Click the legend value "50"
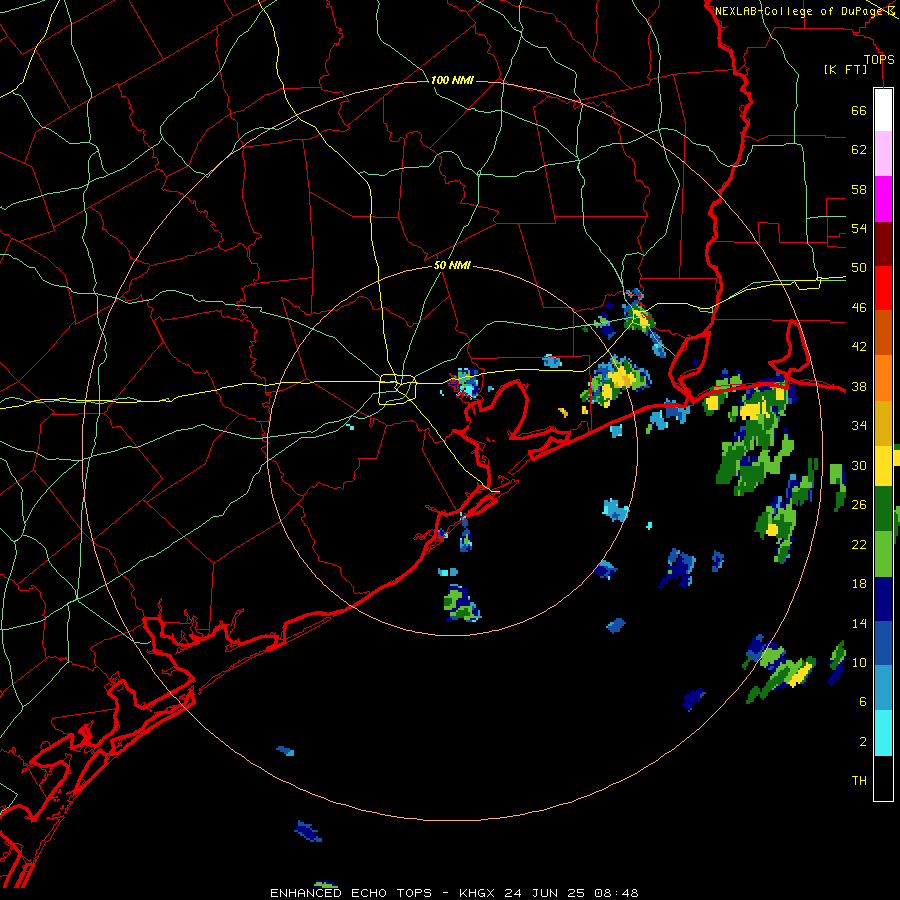 pyautogui.click(x=859, y=268)
